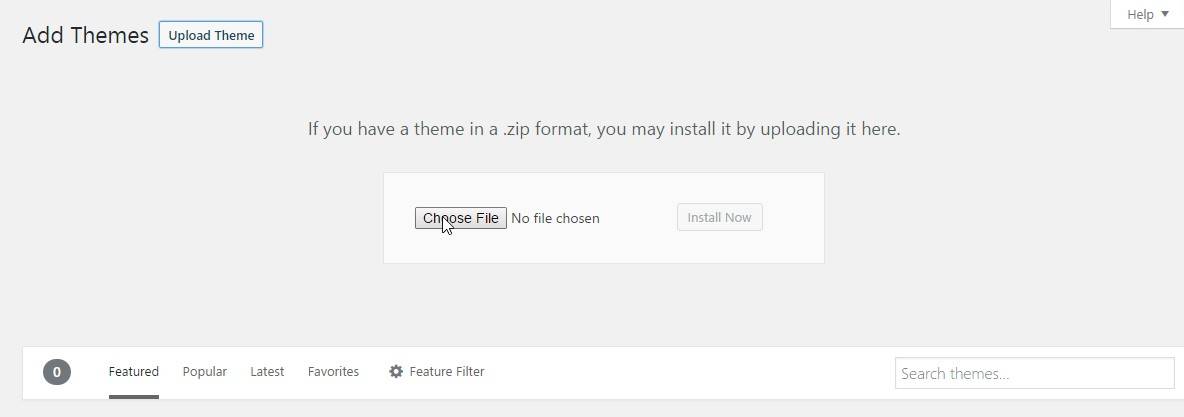Click the Feature Filter text label

(x=447, y=372)
